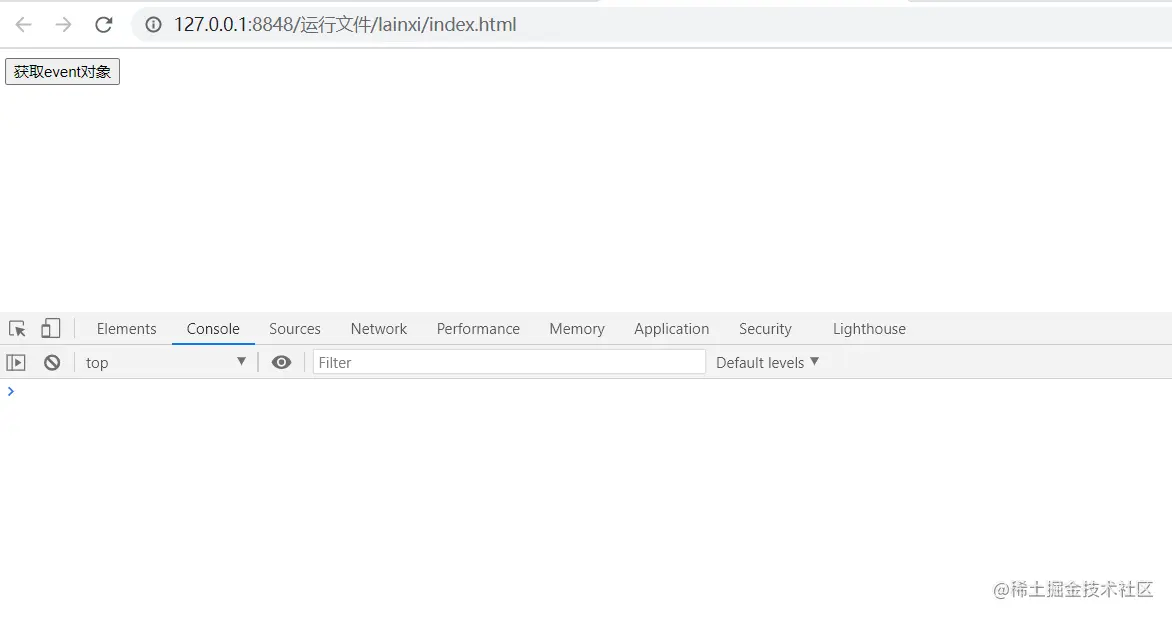The image size is (1172, 618).
Task: Open the Application tab
Action: 672,329
